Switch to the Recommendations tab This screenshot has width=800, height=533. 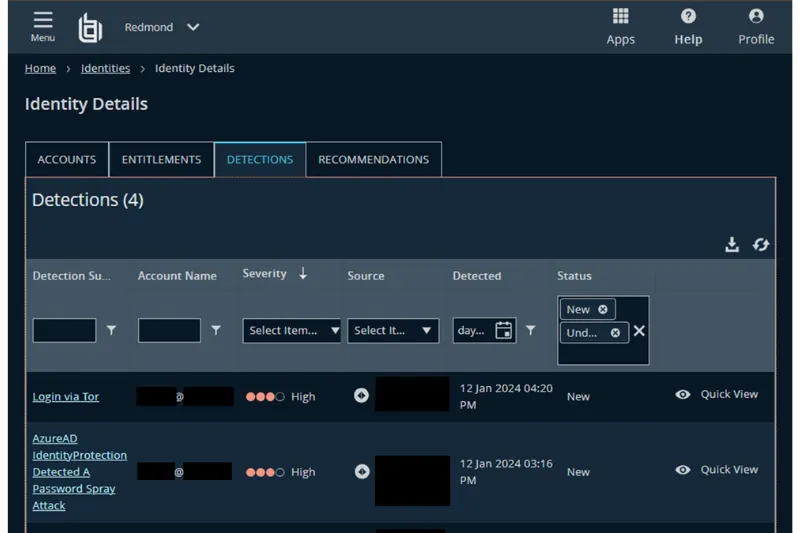point(373,160)
